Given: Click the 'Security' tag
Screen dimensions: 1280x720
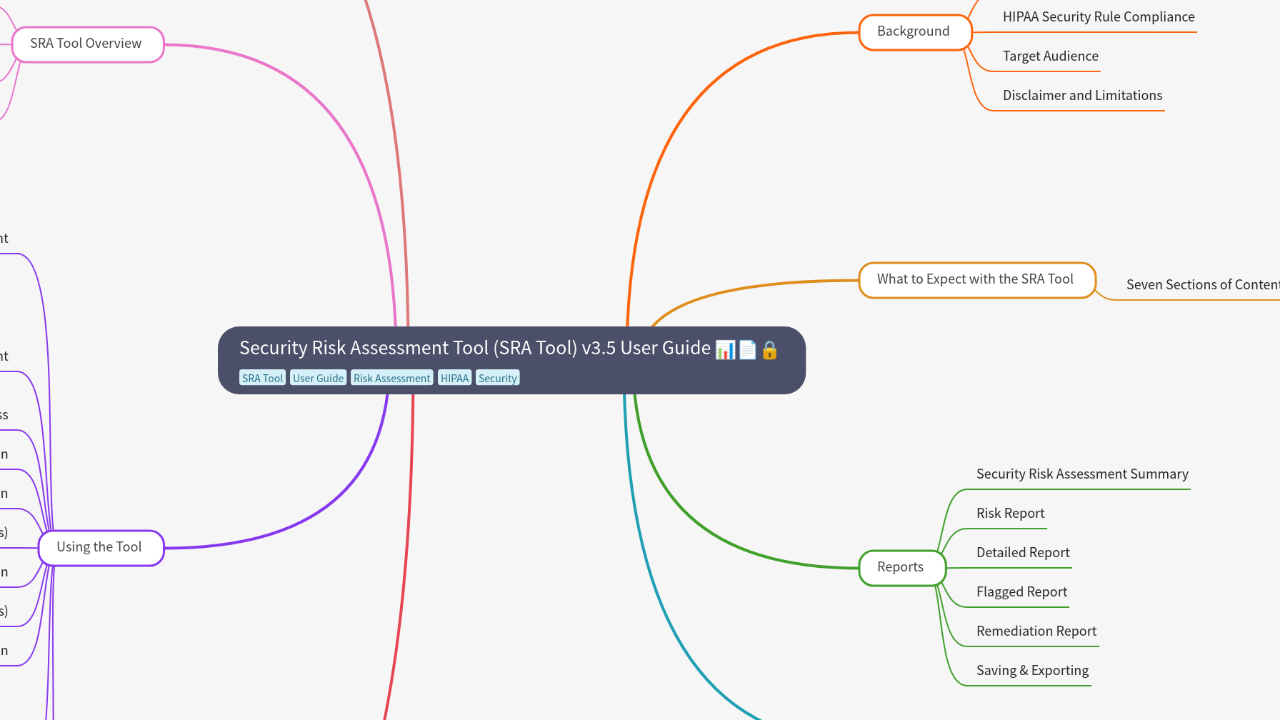Looking at the screenshot, I should (498, 378).
